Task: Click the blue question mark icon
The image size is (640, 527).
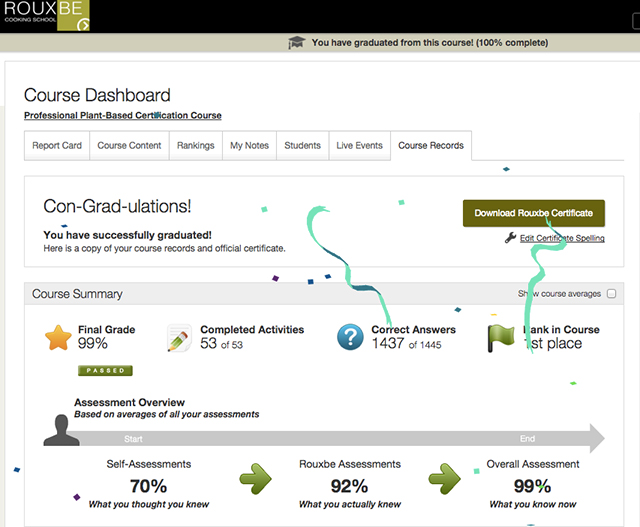Action: pyautogui.click(x=350, y=337)
